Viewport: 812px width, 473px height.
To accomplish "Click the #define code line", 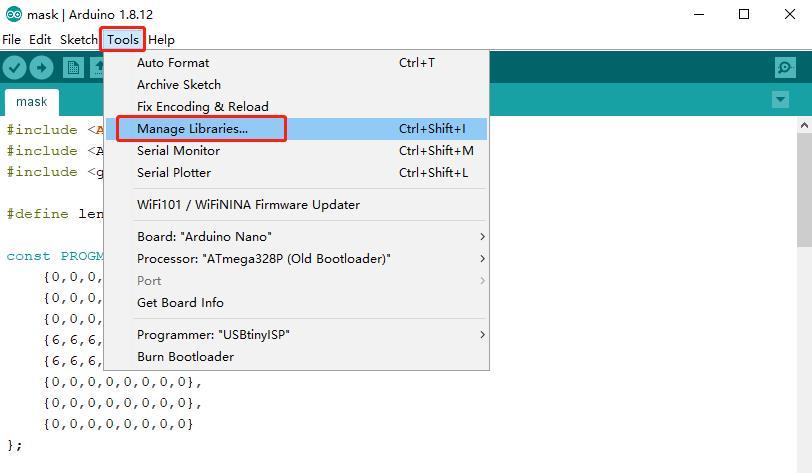I will [x=55, y=213].
